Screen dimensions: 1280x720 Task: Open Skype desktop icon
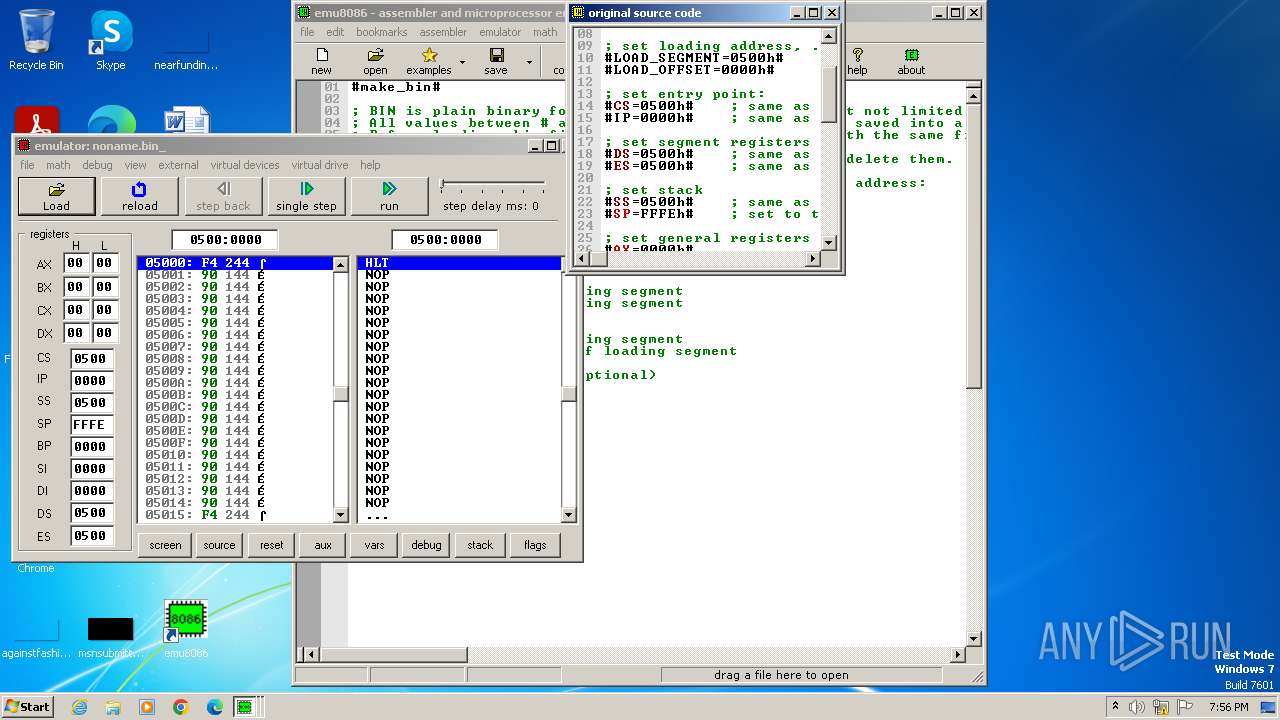[x=110, y=40]
